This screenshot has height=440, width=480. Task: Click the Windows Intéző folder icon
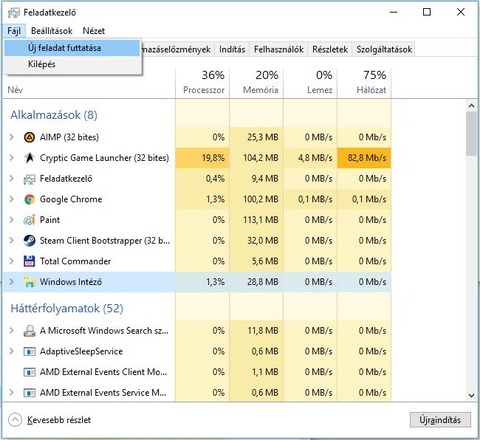click(x=29, y=282)
